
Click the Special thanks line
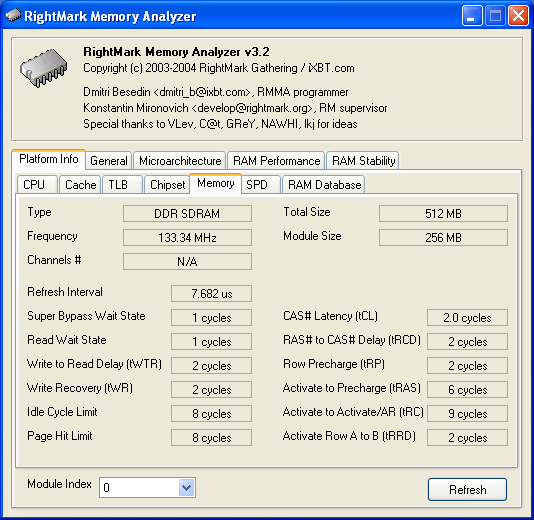pyautogui.click(x=220, y=124)
